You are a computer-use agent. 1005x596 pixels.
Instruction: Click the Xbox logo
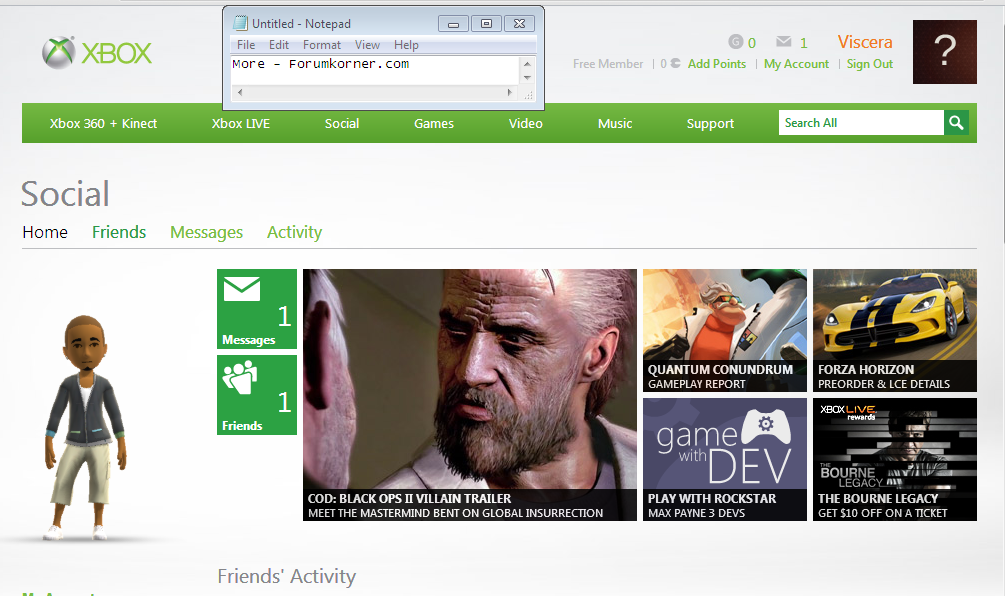point(97,53)
